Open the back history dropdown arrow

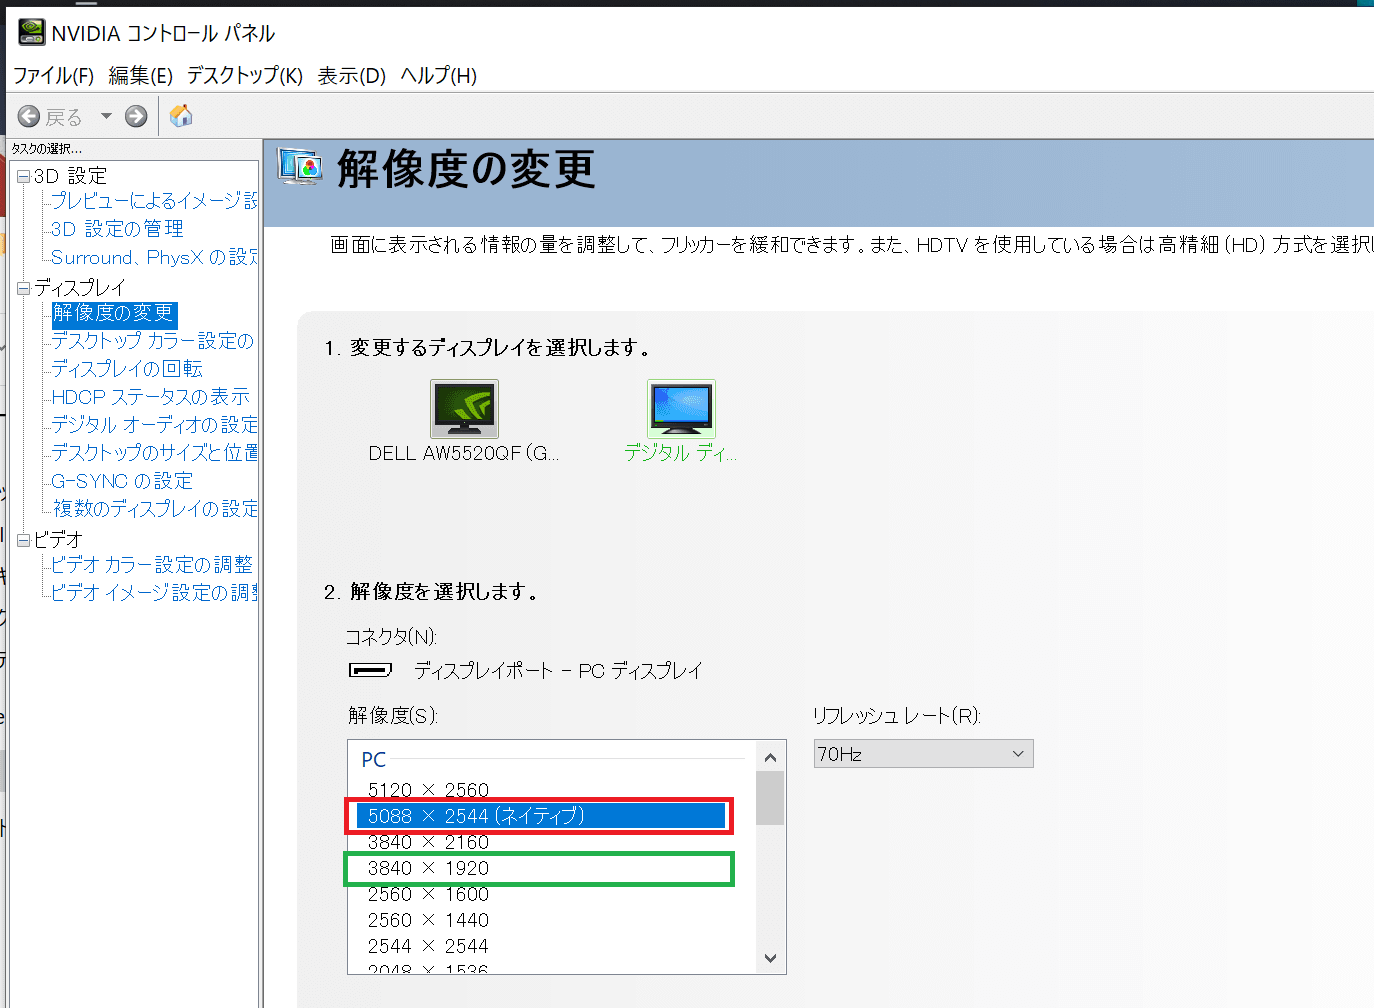[x=106, y=117]
